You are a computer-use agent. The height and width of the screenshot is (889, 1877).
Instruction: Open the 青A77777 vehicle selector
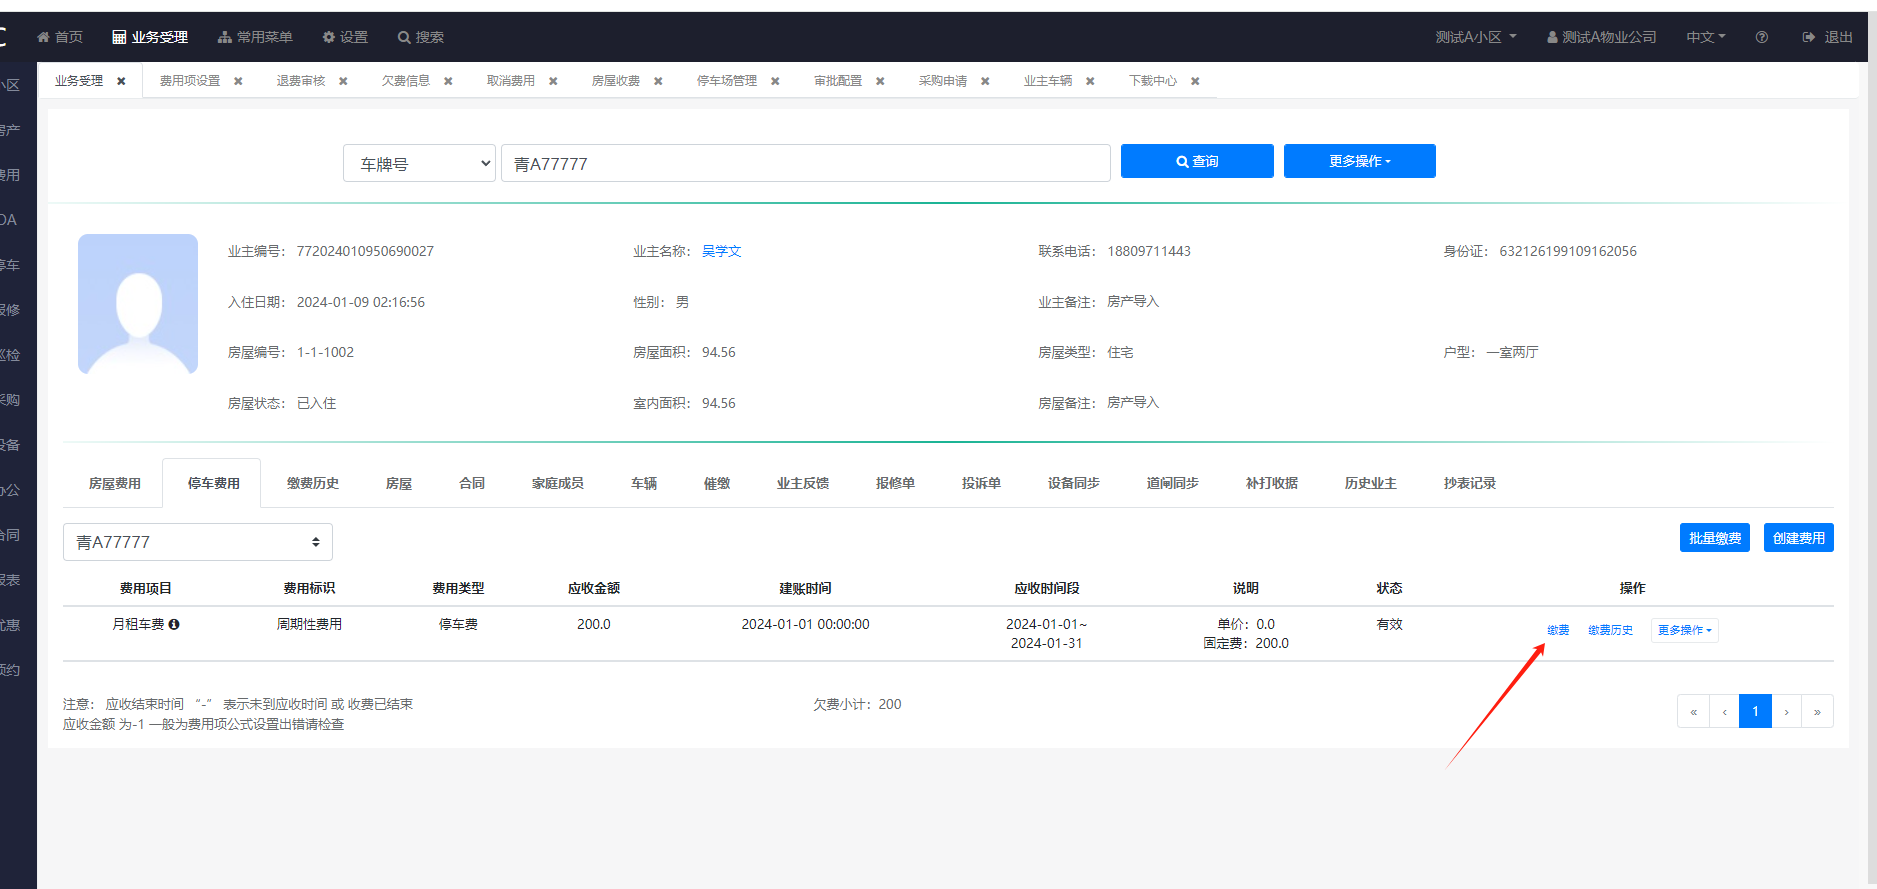[198, 542]
